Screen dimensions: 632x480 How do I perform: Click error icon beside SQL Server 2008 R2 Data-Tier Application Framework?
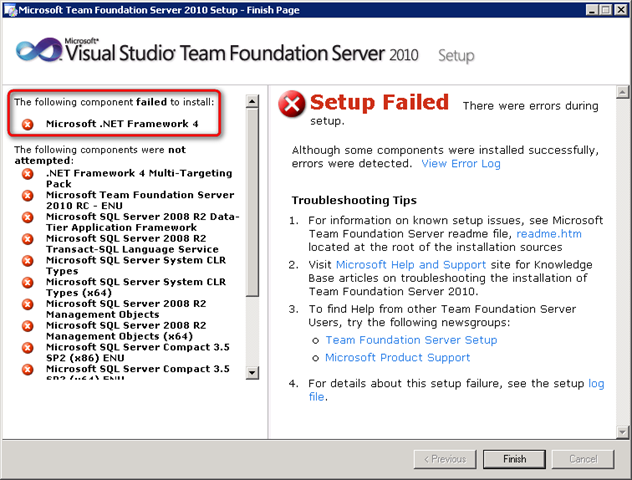28,219
